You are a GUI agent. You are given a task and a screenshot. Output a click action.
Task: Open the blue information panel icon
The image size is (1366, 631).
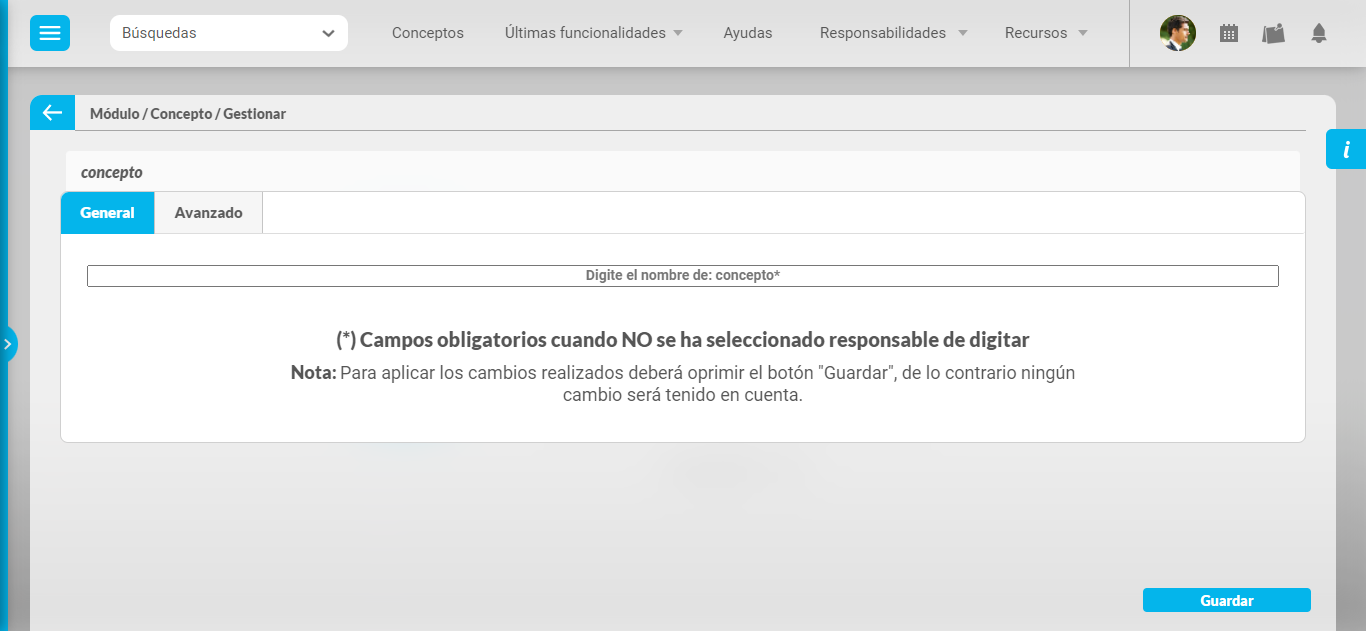(x=1346, y=150)
